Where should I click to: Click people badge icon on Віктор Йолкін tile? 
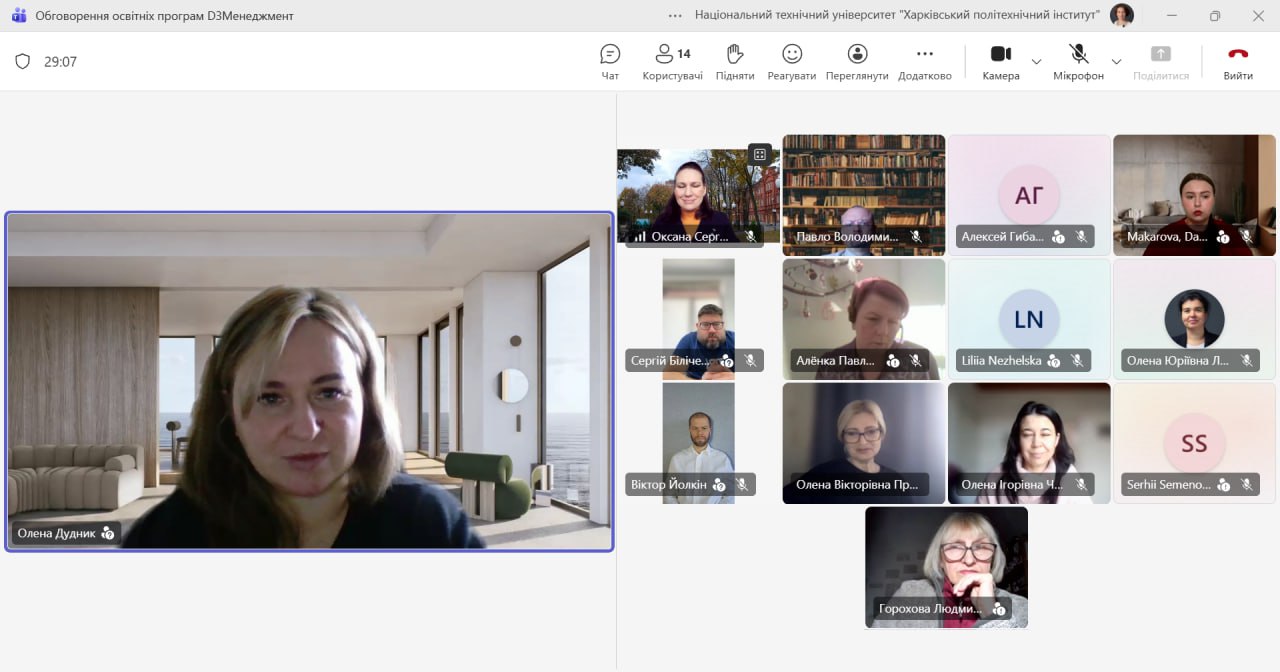(x=719, y=485)
